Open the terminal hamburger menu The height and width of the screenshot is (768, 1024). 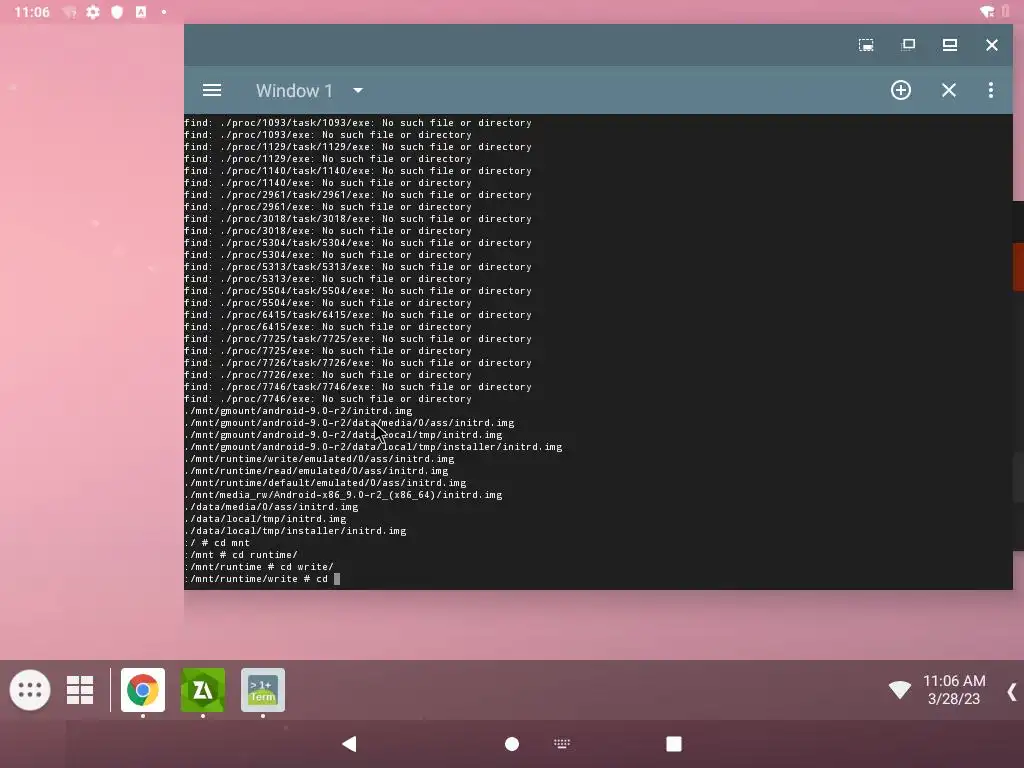pos(212,90)
